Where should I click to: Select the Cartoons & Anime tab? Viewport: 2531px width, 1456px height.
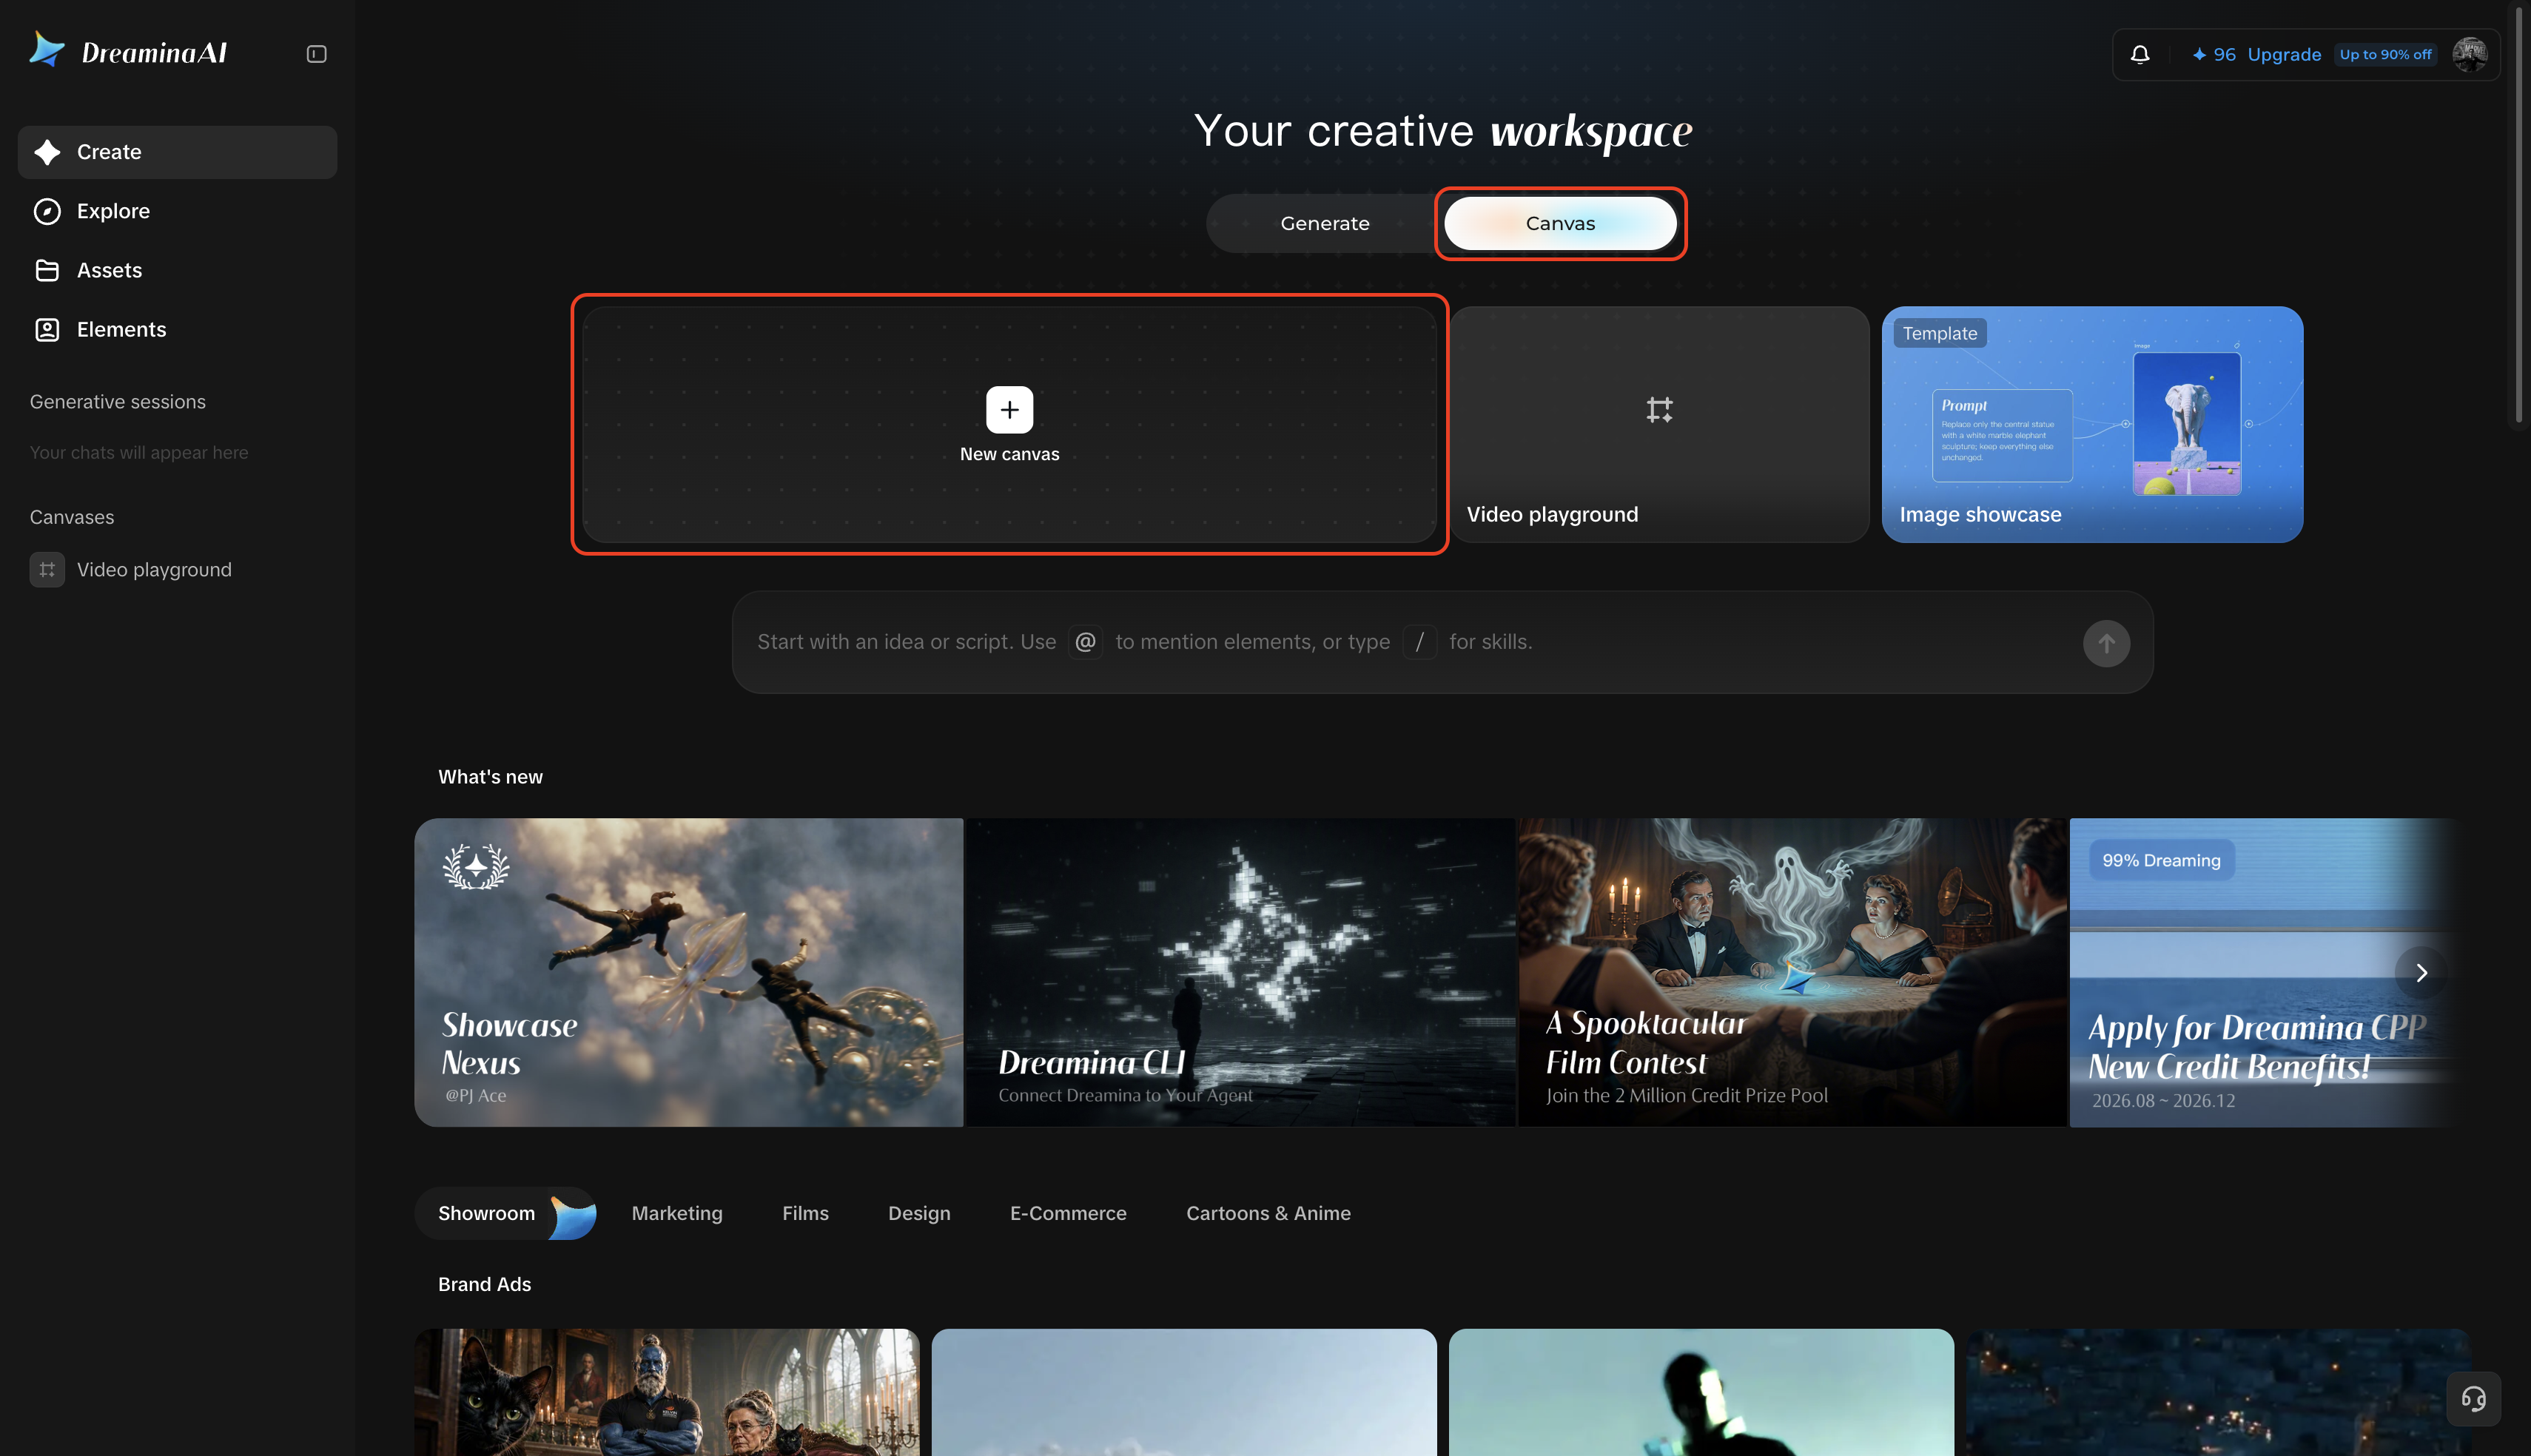1268,1213
